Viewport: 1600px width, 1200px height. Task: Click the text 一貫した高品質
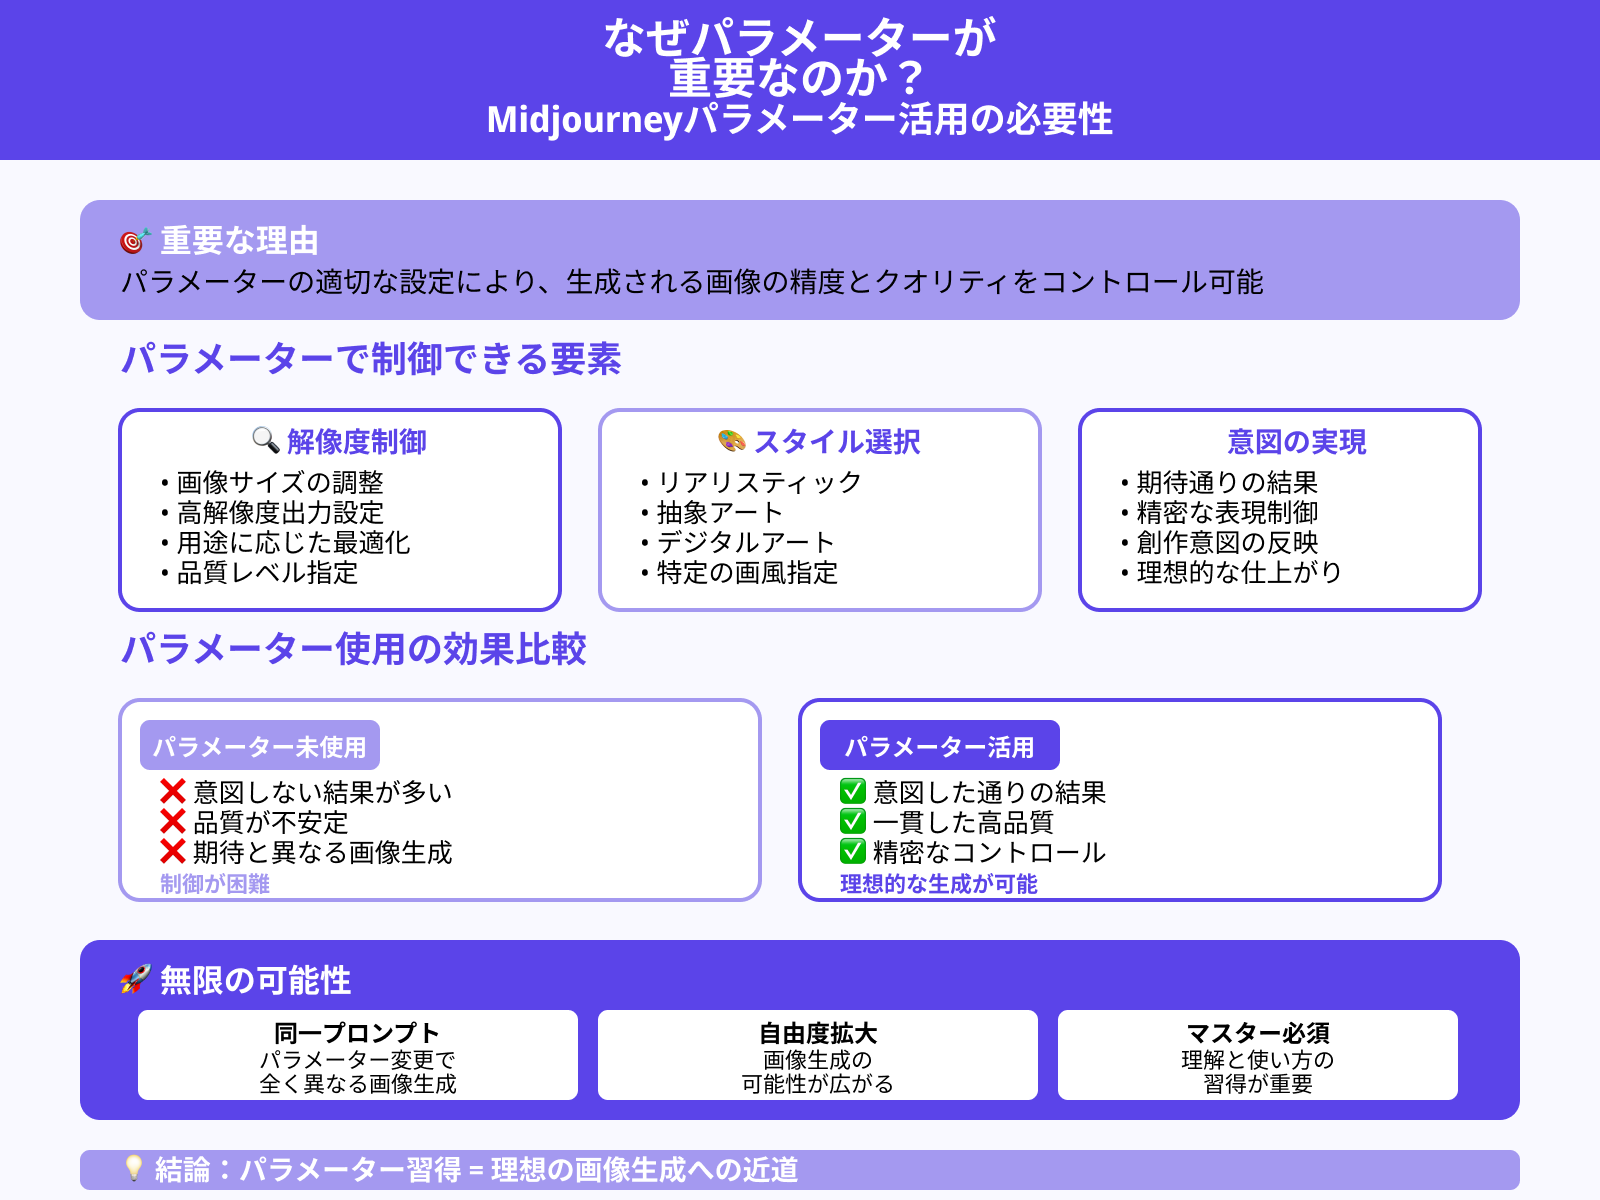963,822
